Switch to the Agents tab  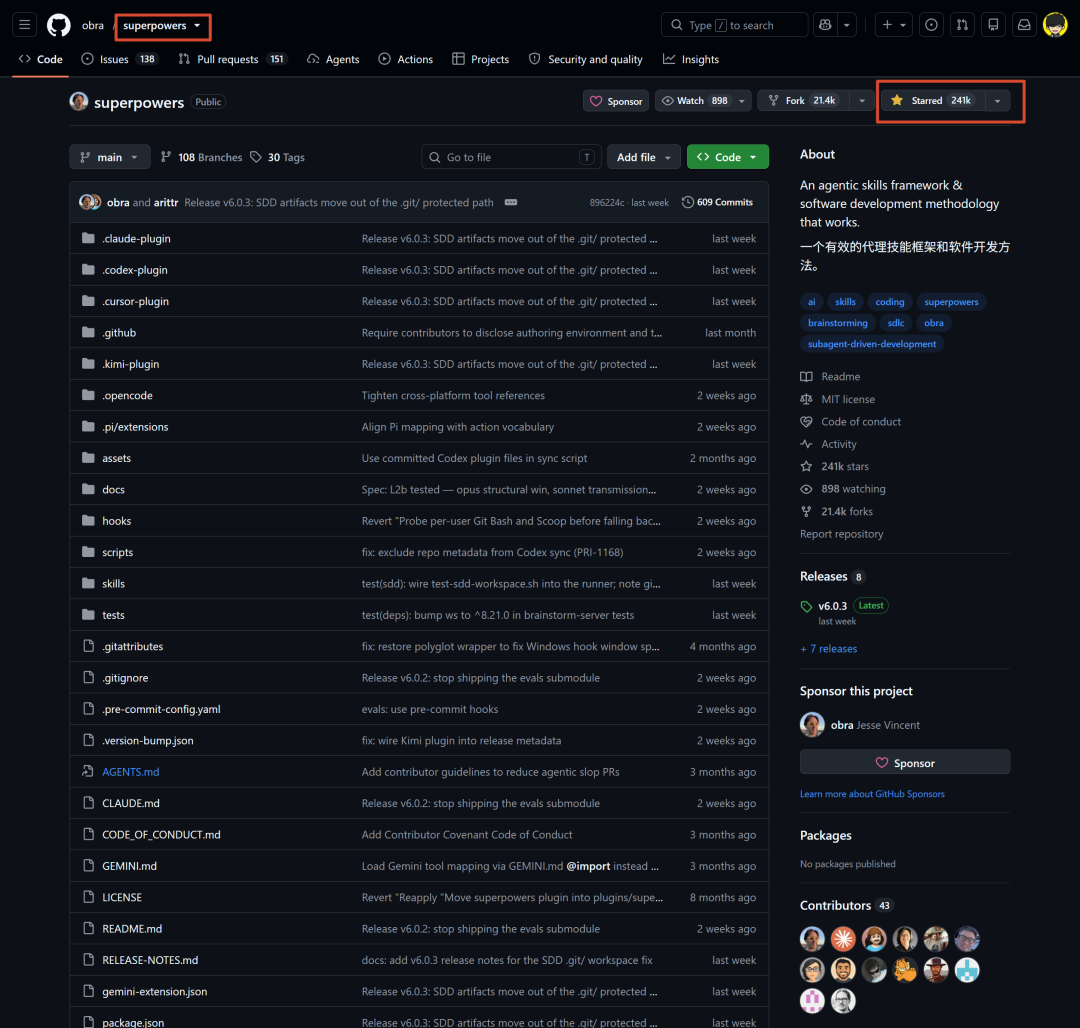pyautogui.click(x=333, y=59)
